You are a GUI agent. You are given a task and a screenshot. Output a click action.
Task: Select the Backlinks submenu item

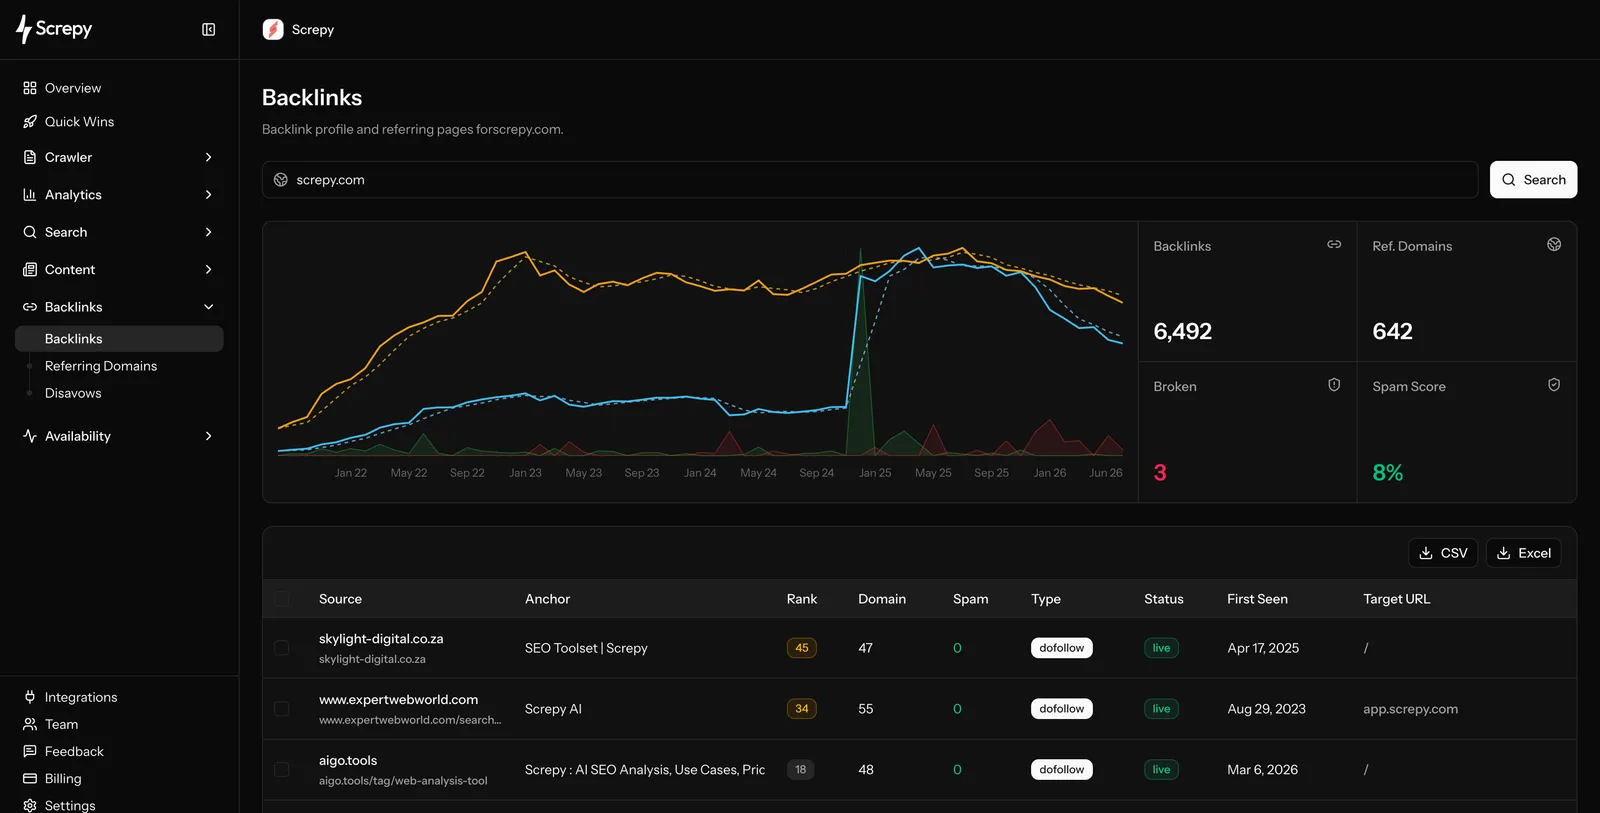(x=119, y=339)
